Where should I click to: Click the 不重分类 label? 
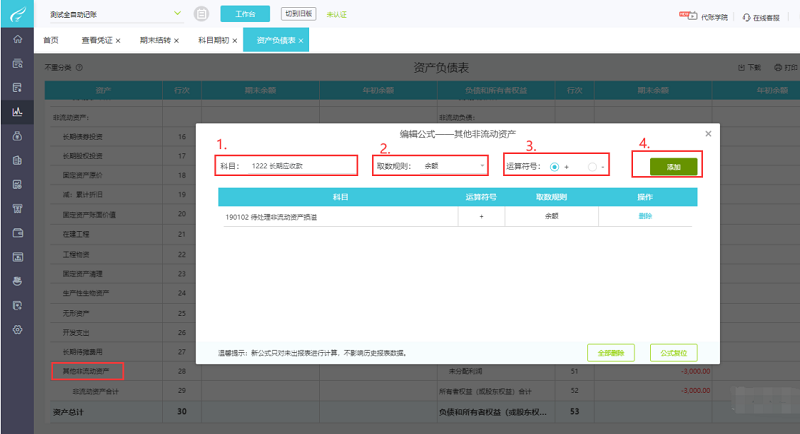[58, 67]
